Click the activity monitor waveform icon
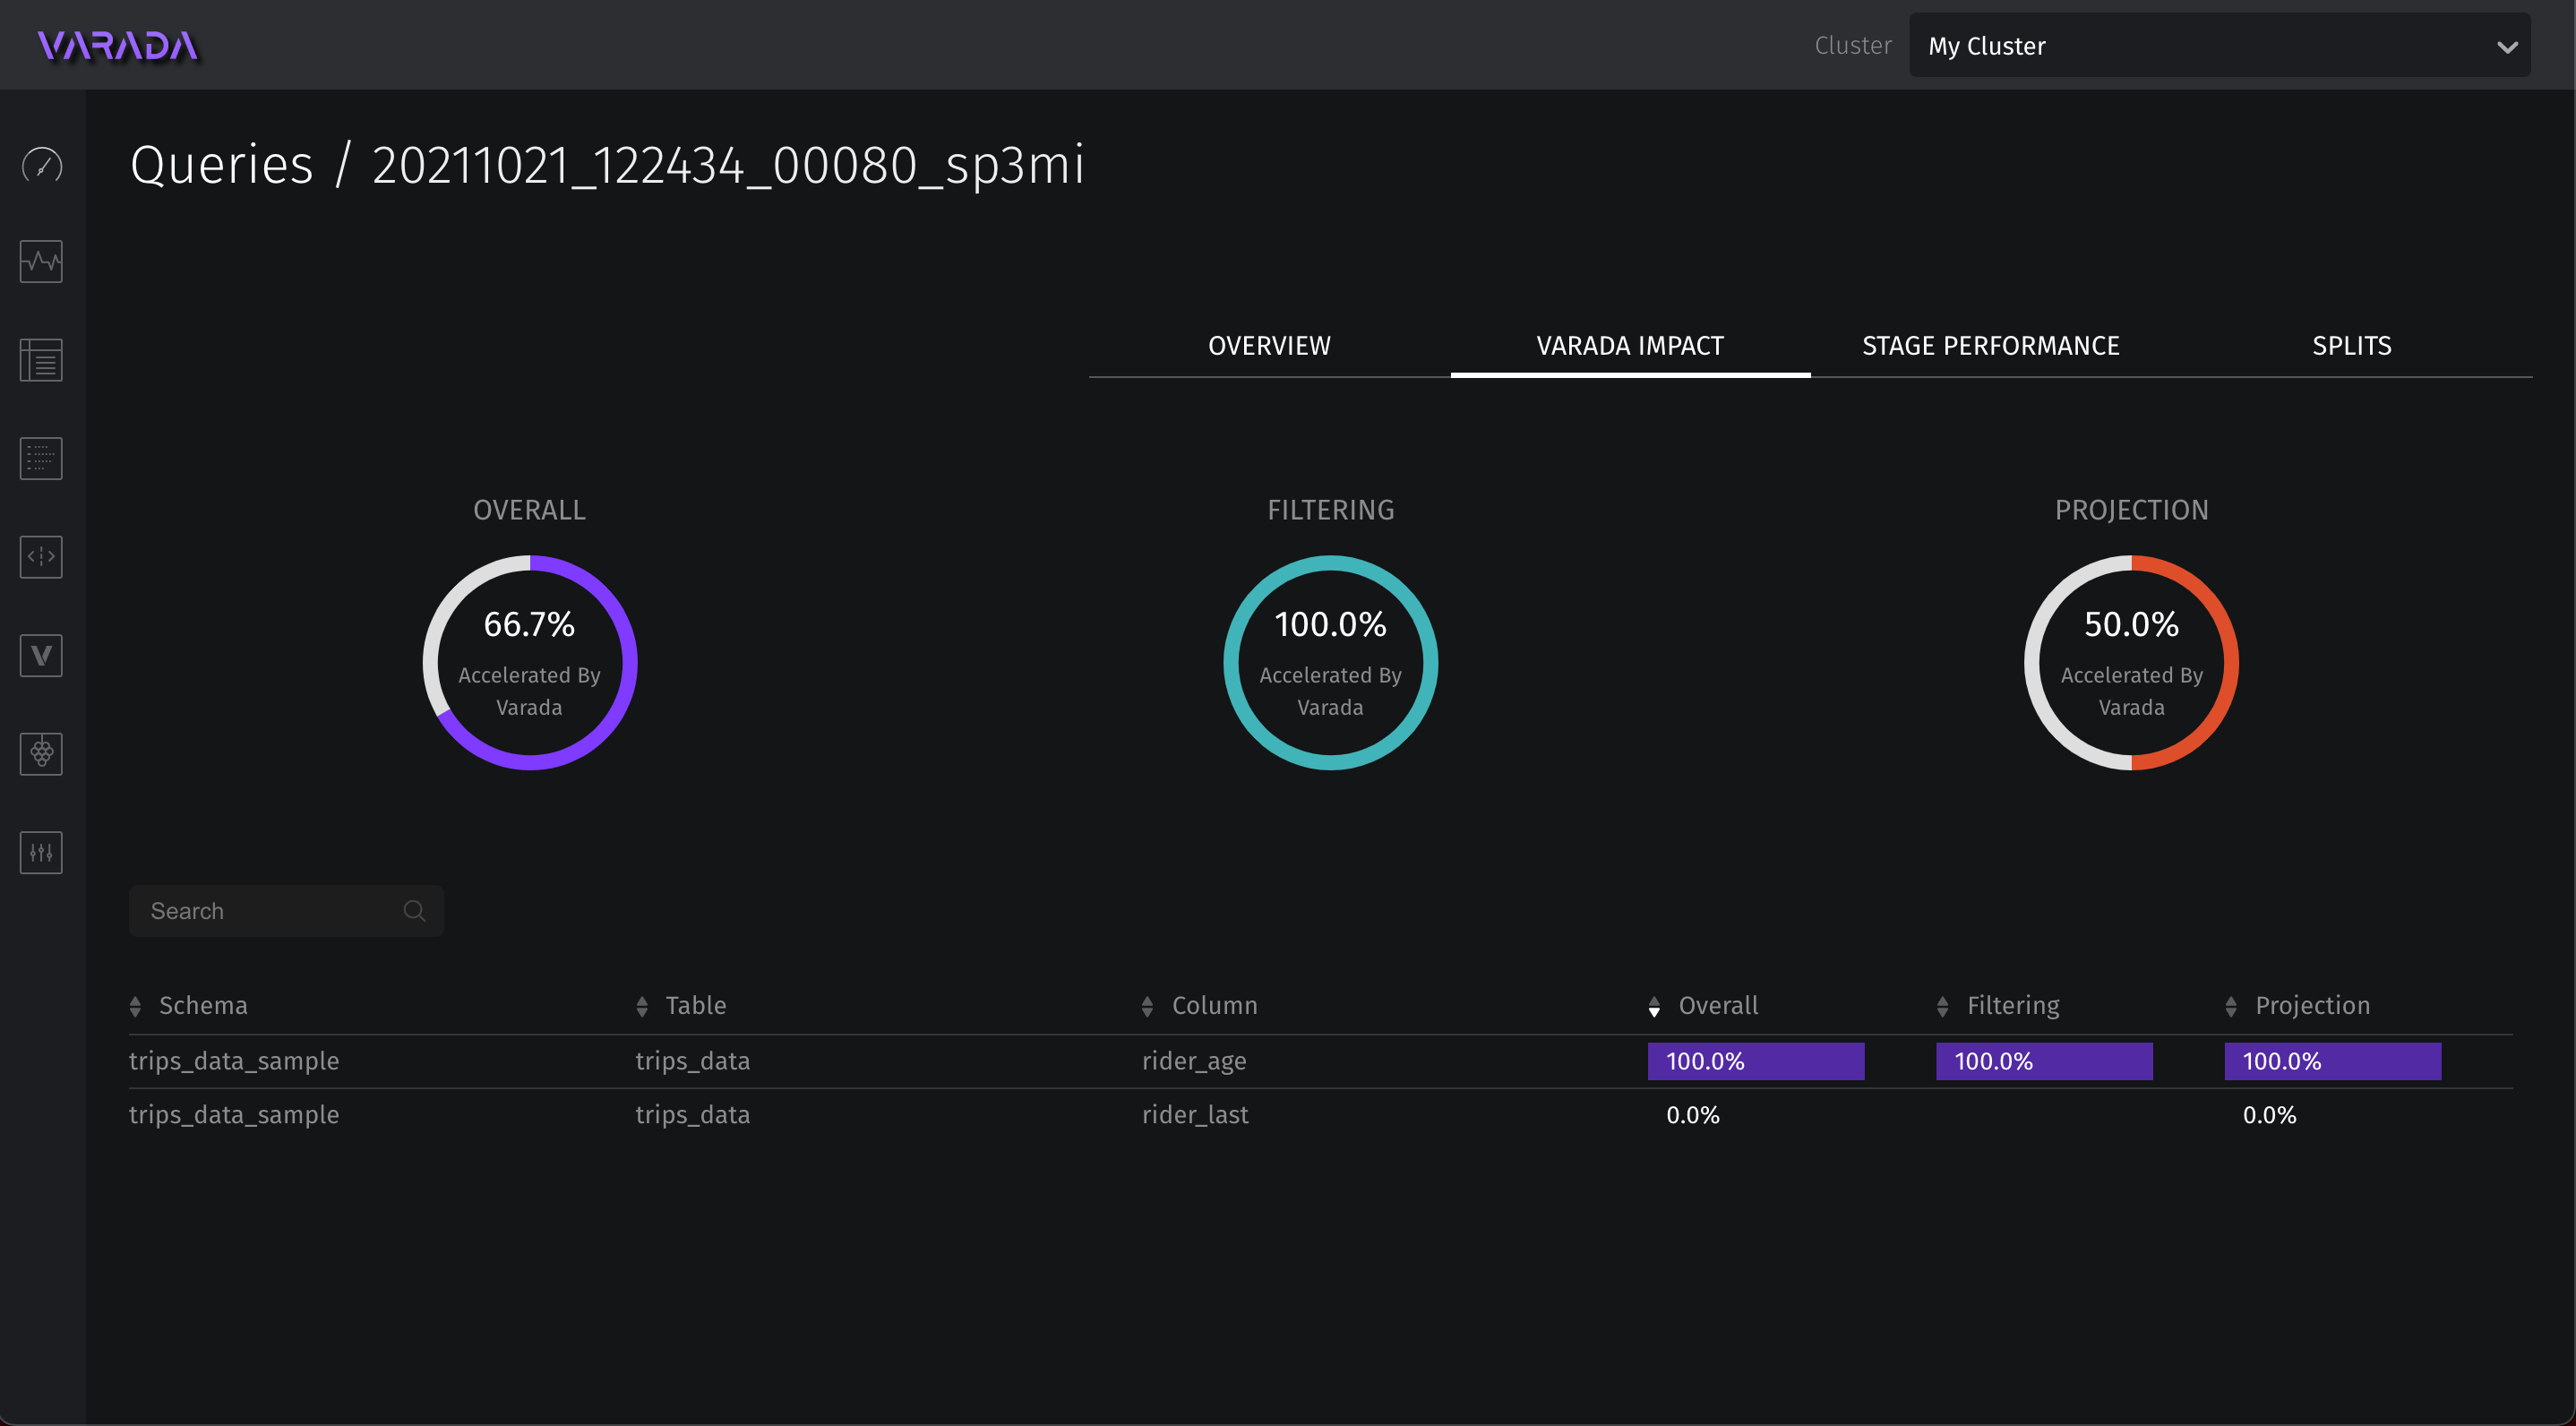Image resolution: width=2576 pixels, height=1426 pixels. coord(41,262)
